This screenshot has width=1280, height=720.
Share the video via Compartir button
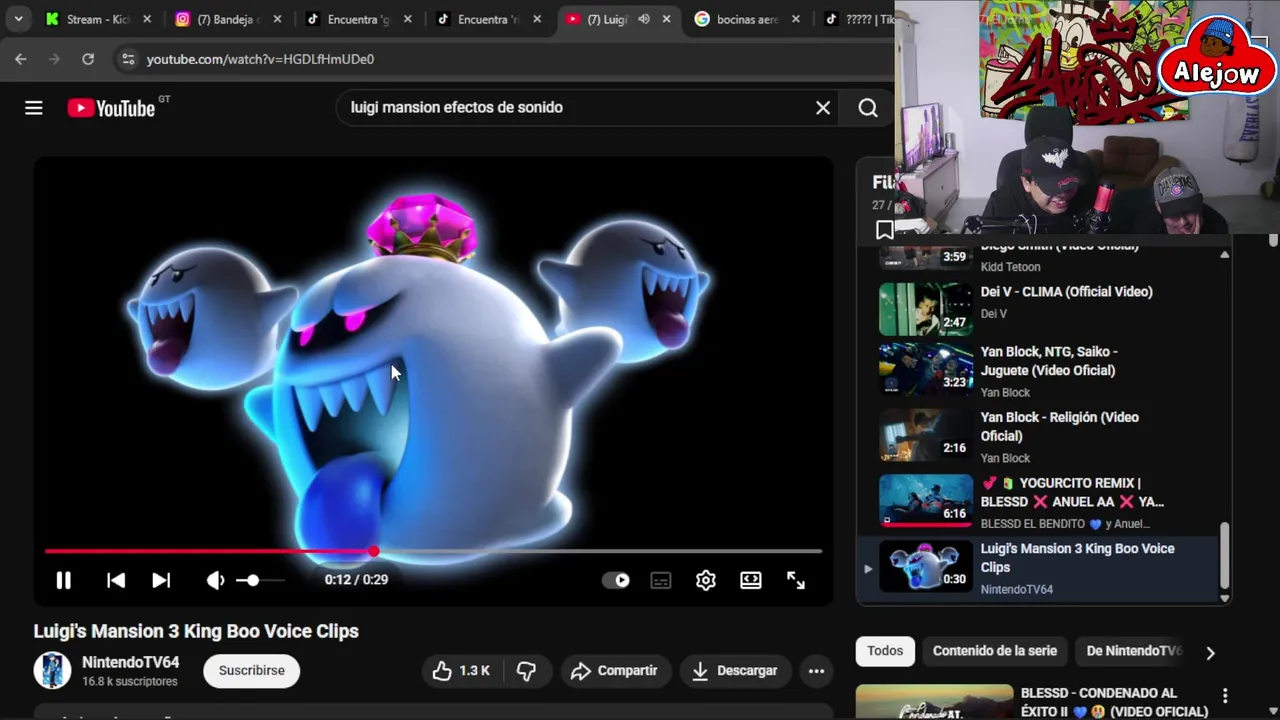(614, 670)
